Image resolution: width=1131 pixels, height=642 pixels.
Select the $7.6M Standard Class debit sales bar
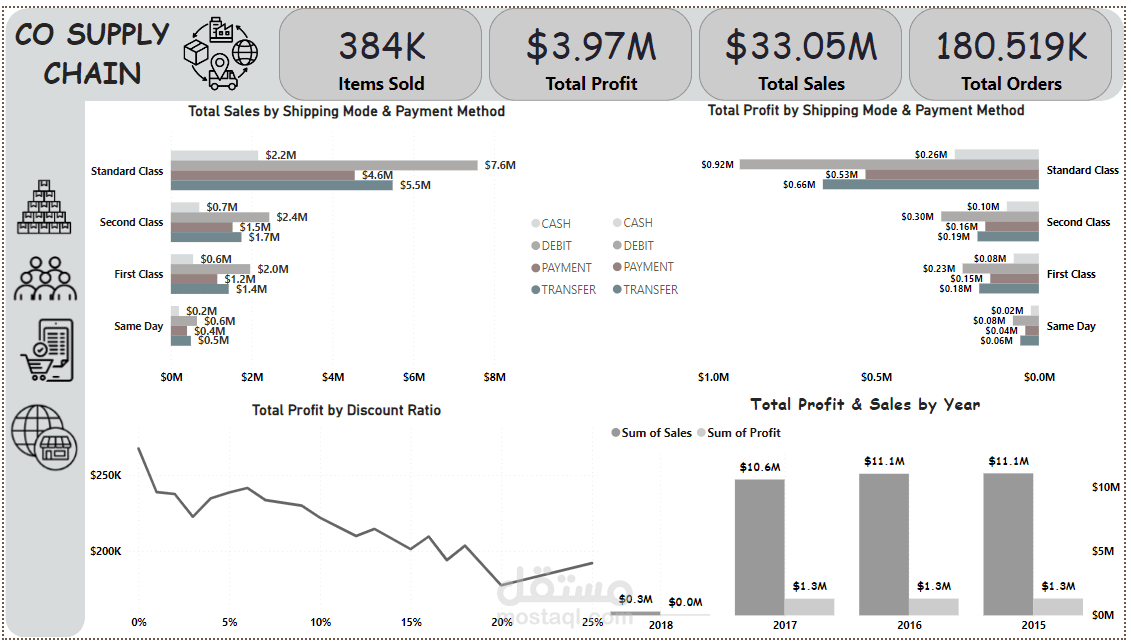tap(324, 165)
